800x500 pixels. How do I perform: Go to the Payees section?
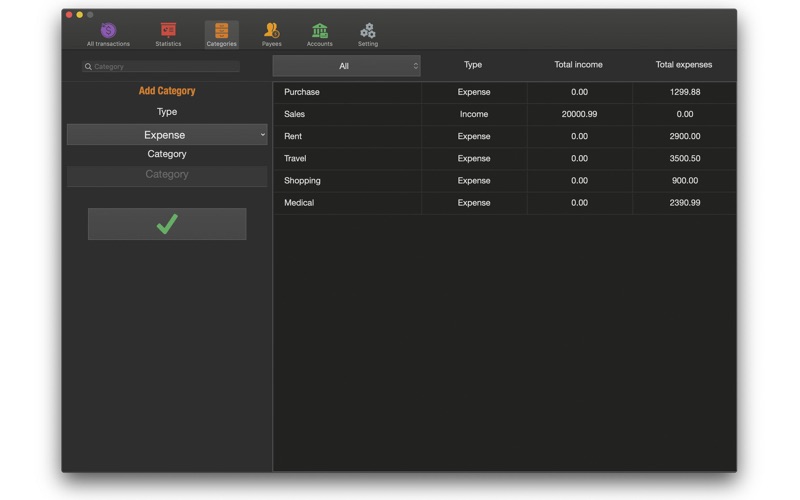tap(271, 35)
